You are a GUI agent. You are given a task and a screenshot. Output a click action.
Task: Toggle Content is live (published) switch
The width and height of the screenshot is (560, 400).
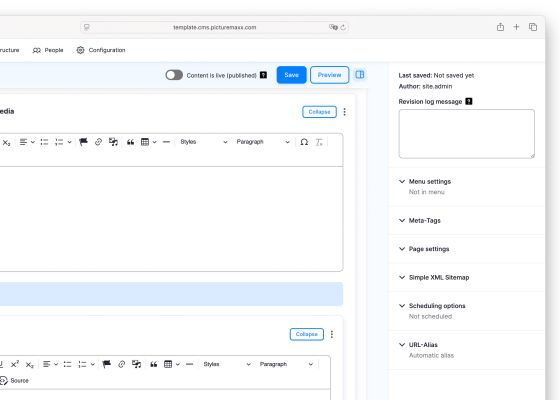click(x=174, y=75)
